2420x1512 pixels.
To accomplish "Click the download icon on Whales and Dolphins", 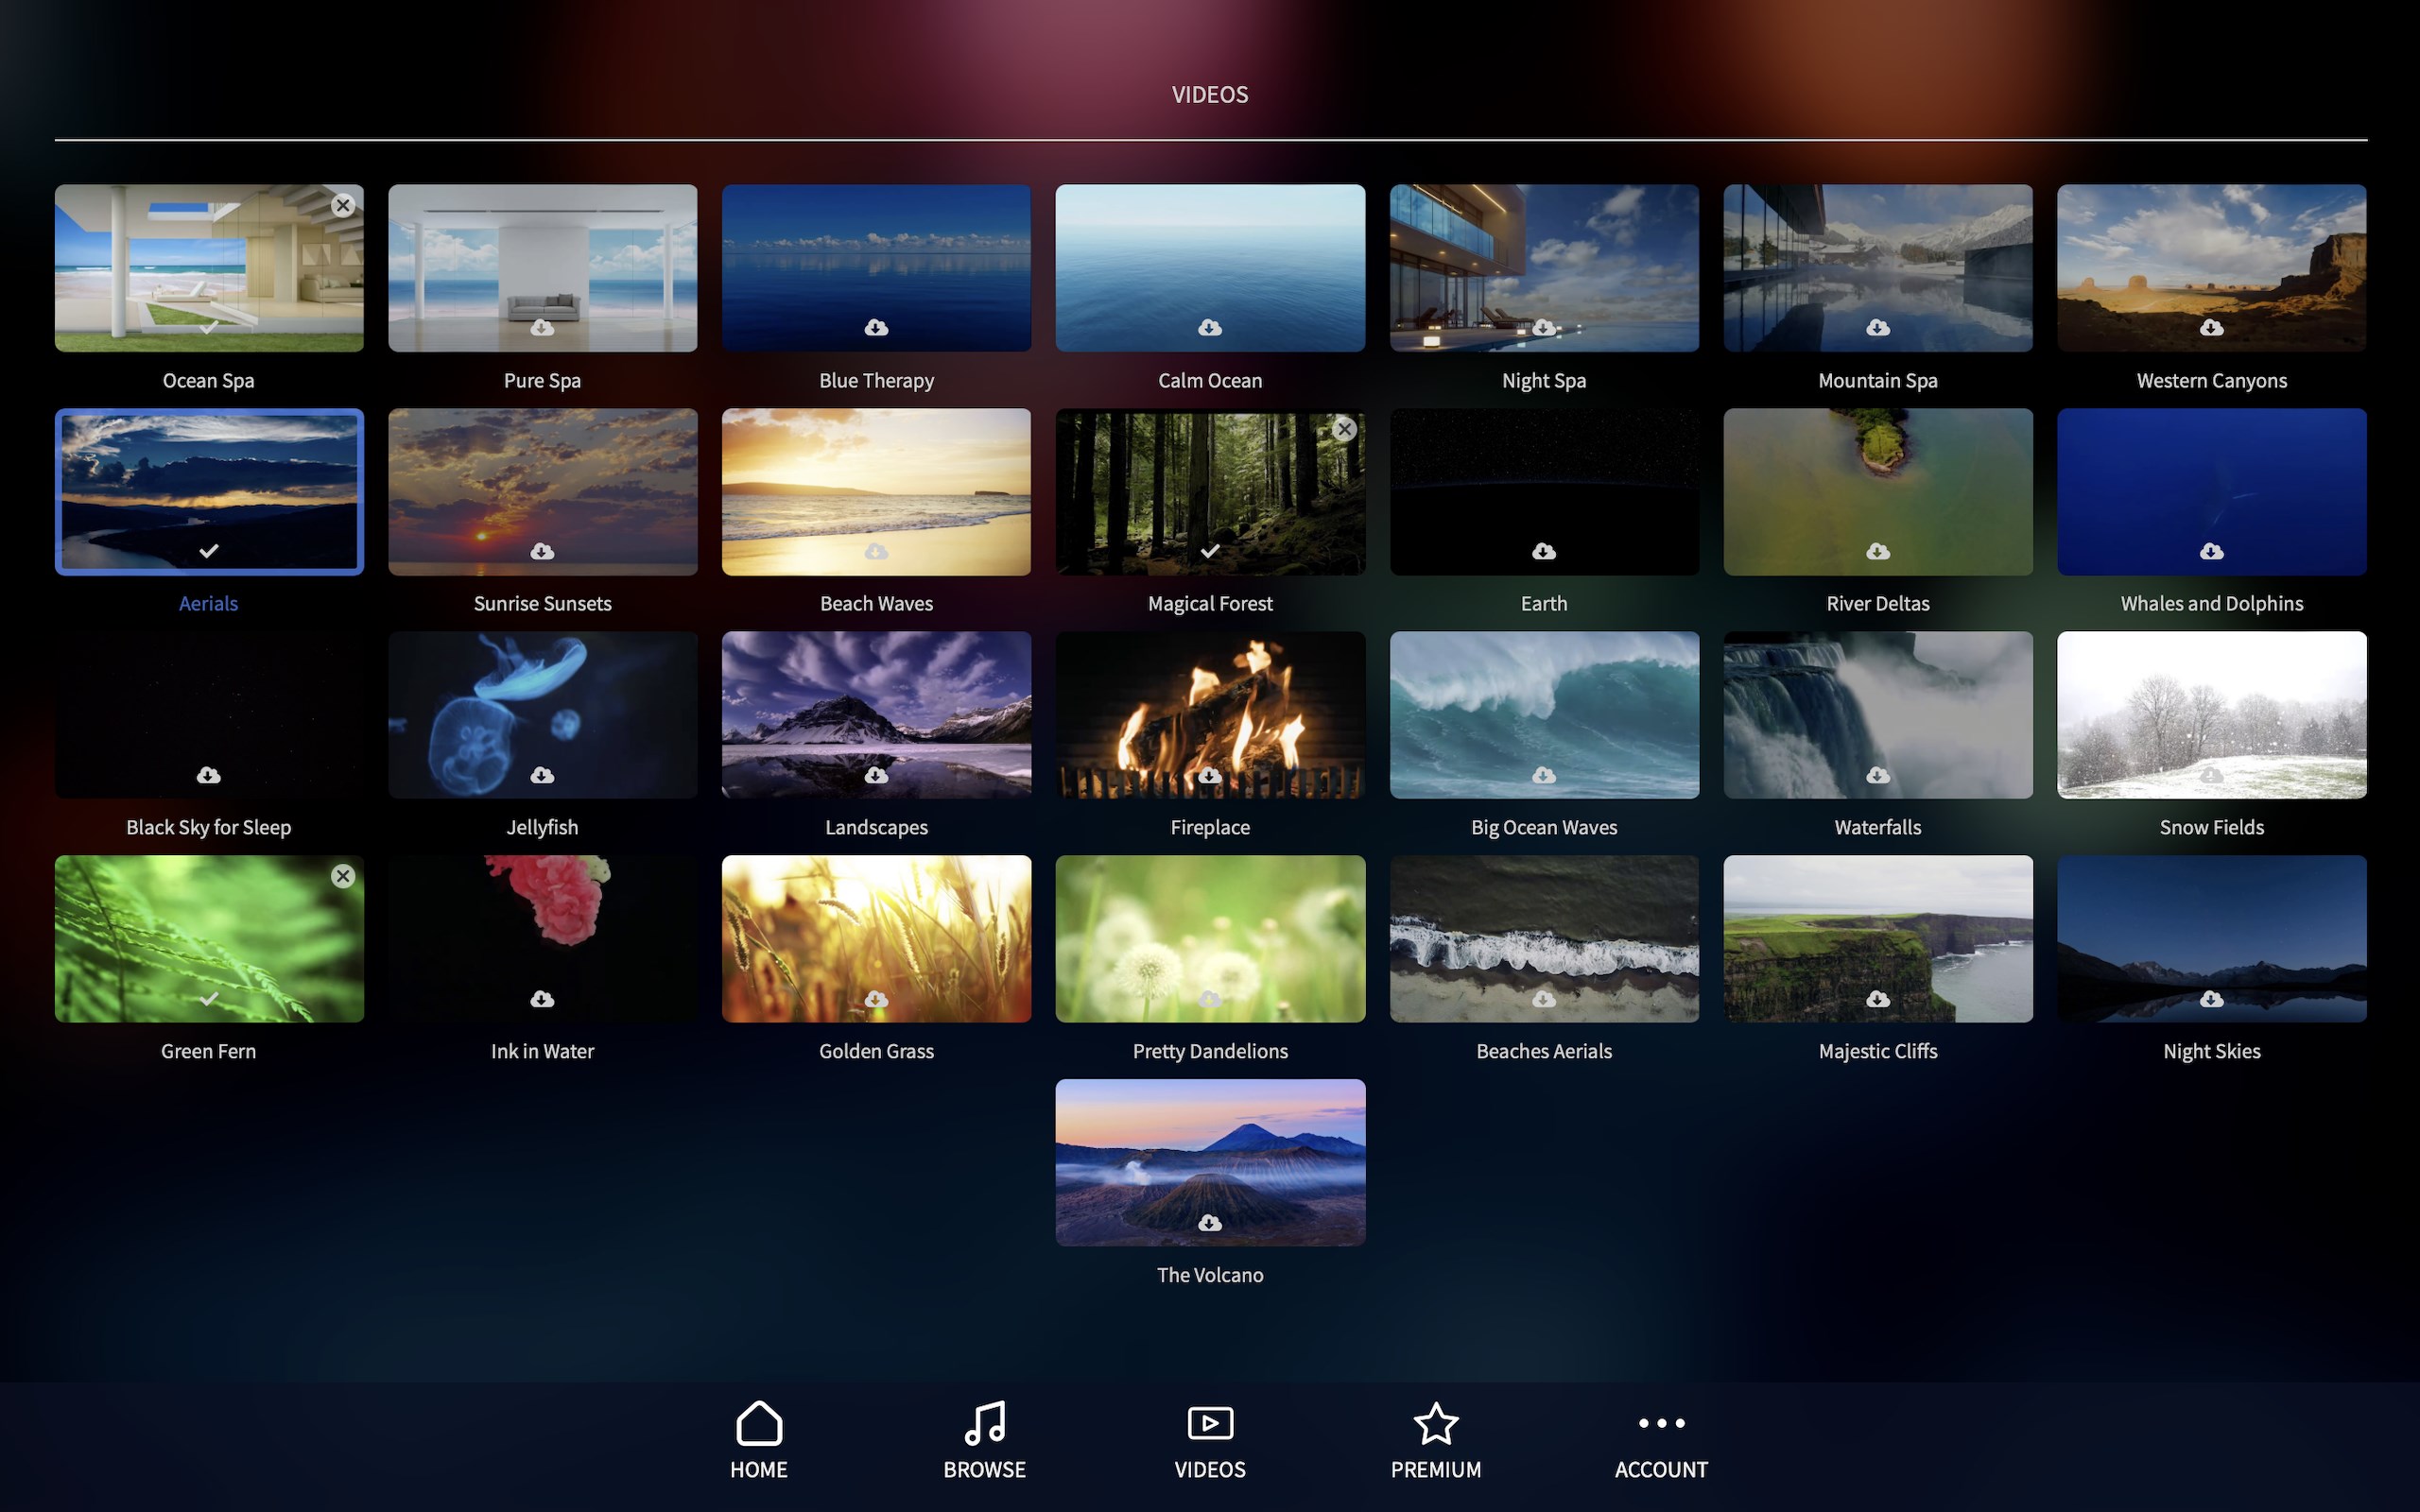I will coord(2212,551).
